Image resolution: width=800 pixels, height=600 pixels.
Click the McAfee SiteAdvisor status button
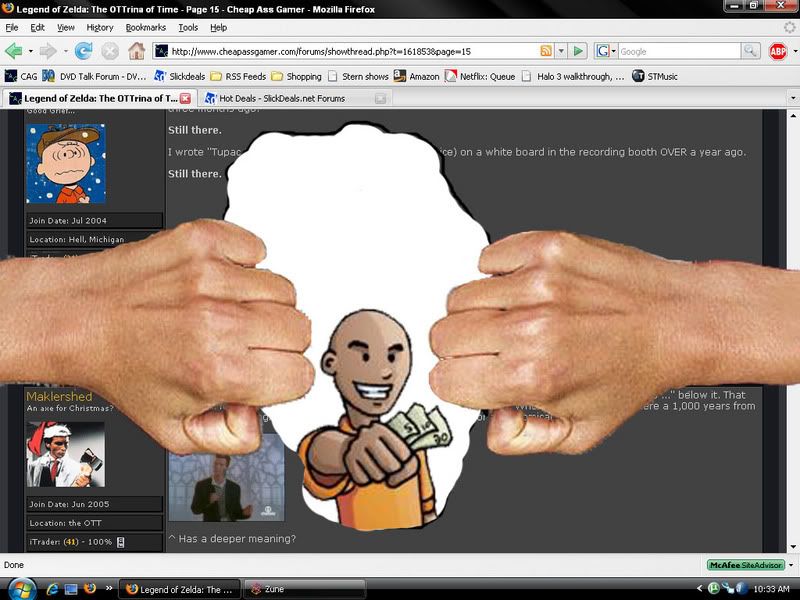click(x=745, y=565)
